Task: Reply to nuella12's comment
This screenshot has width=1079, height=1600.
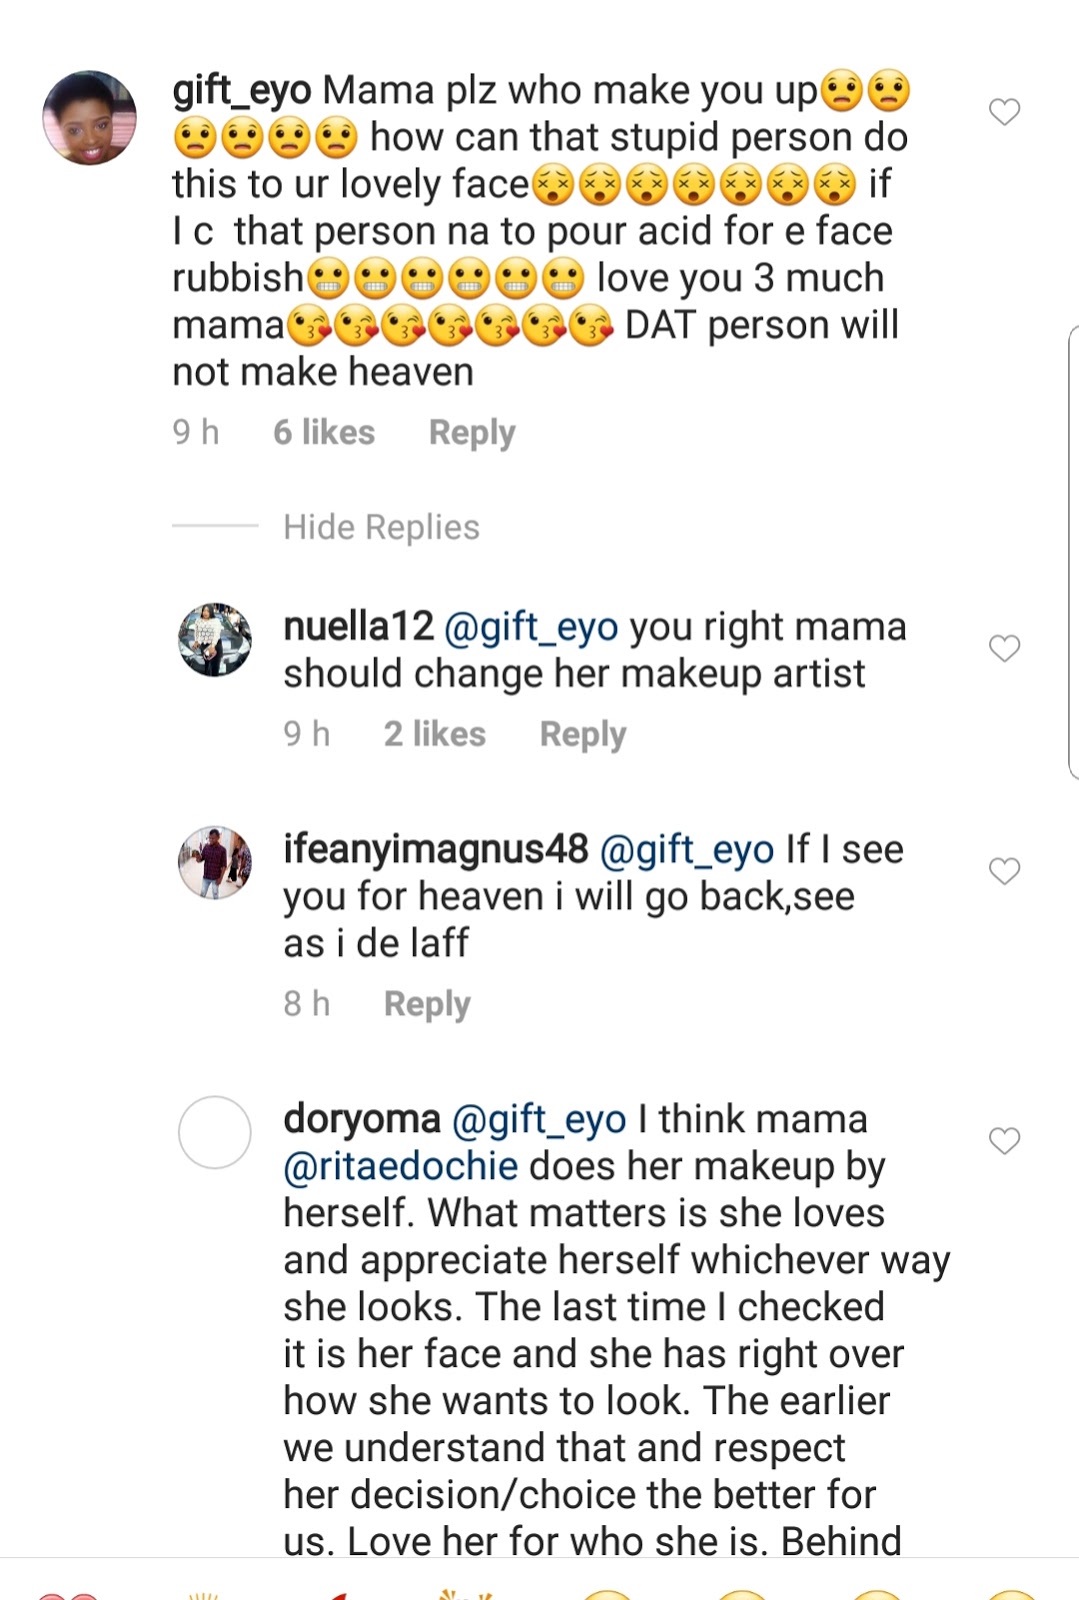Action: tap(583, 734)
